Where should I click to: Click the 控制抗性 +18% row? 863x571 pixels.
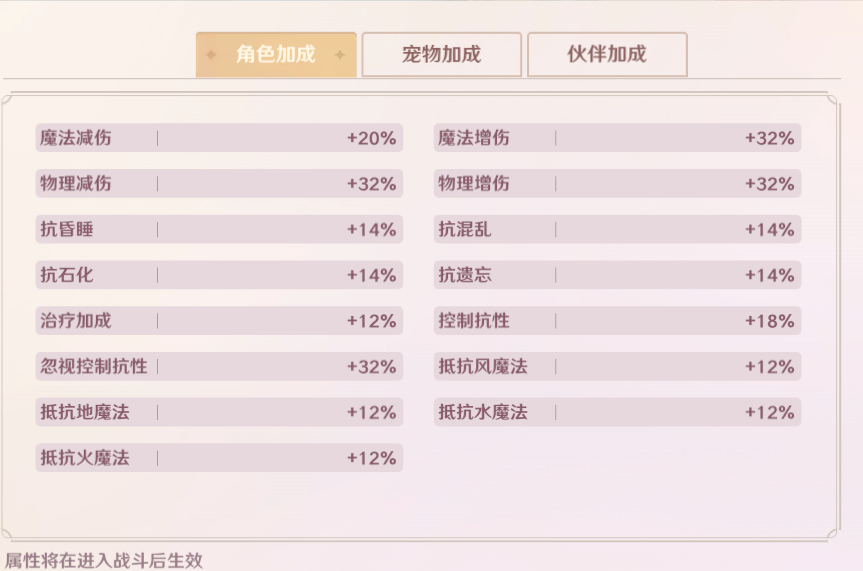[x=617, y=320]
